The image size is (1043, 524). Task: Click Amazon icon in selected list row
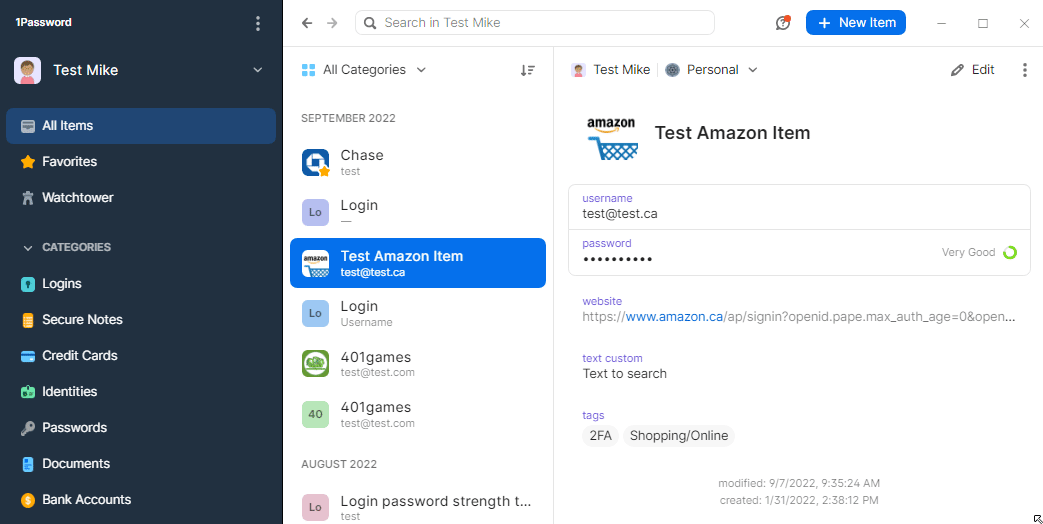point(315,263)
